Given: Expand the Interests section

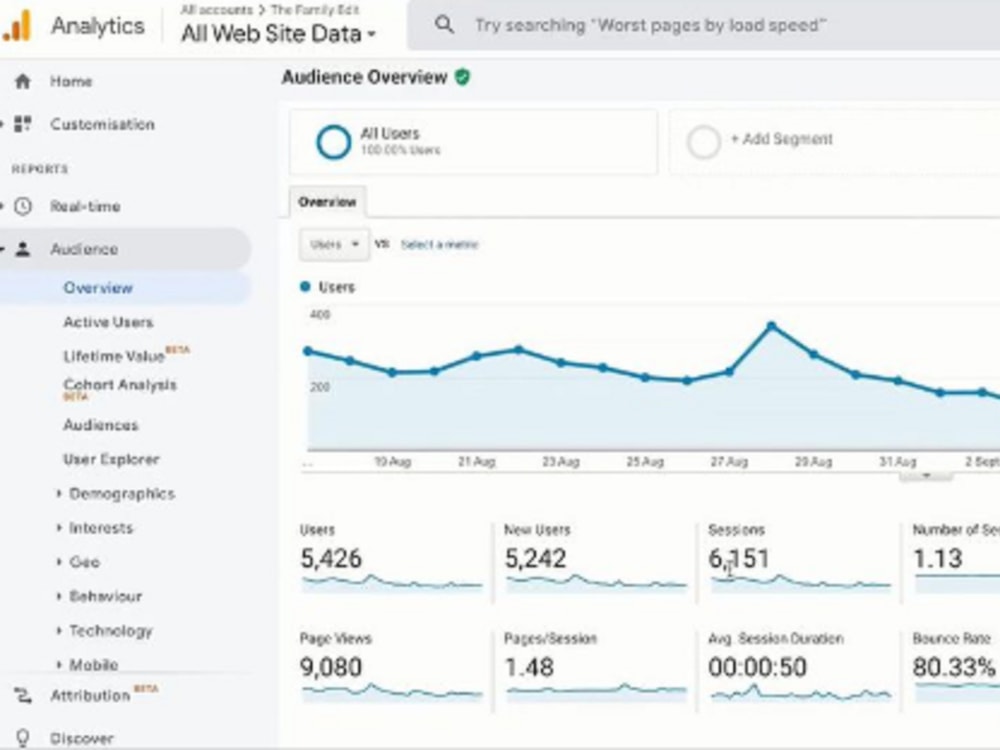Looking at the screenshot, I should tap(59, 527).
